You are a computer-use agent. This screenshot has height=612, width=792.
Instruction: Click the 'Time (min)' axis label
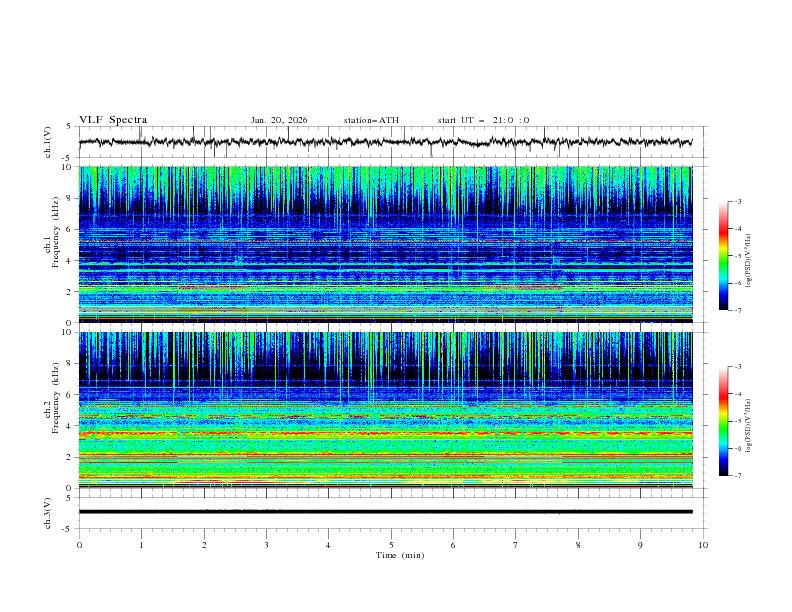click(x=400, y=555)
